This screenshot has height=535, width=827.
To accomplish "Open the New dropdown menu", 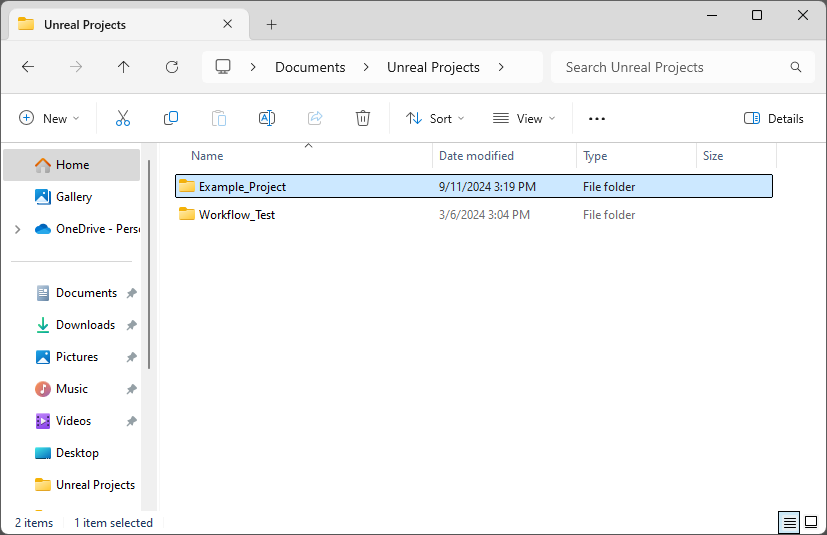I will (x=49, y=118).
